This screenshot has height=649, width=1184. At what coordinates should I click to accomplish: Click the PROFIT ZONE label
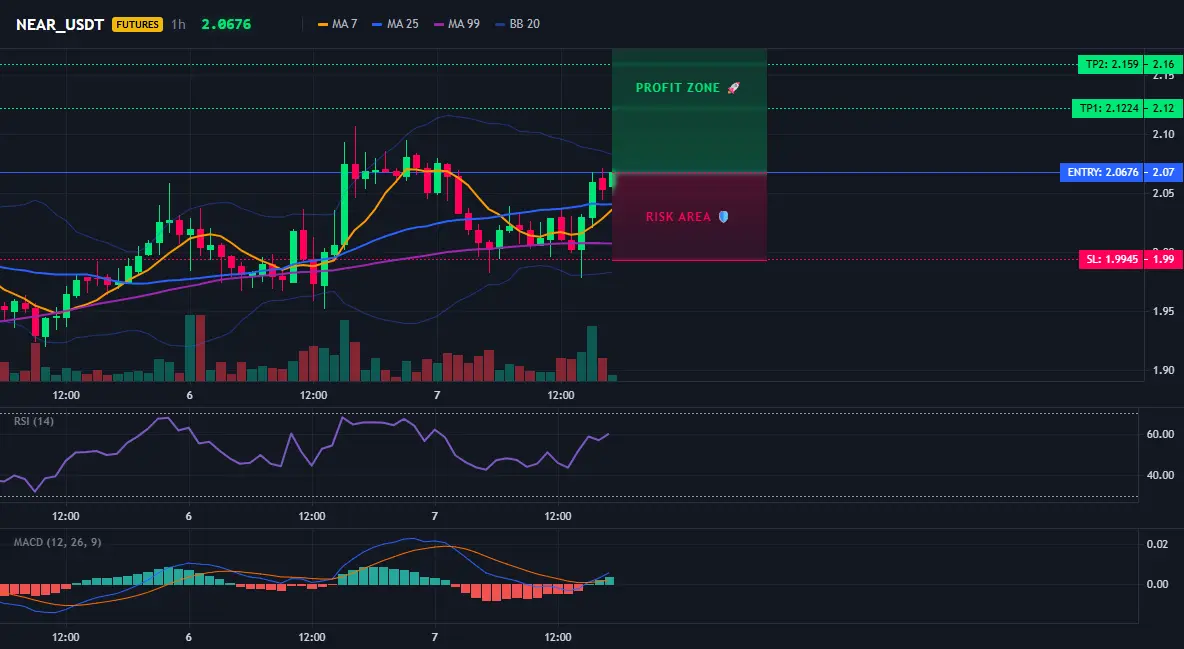pos(677,88)
